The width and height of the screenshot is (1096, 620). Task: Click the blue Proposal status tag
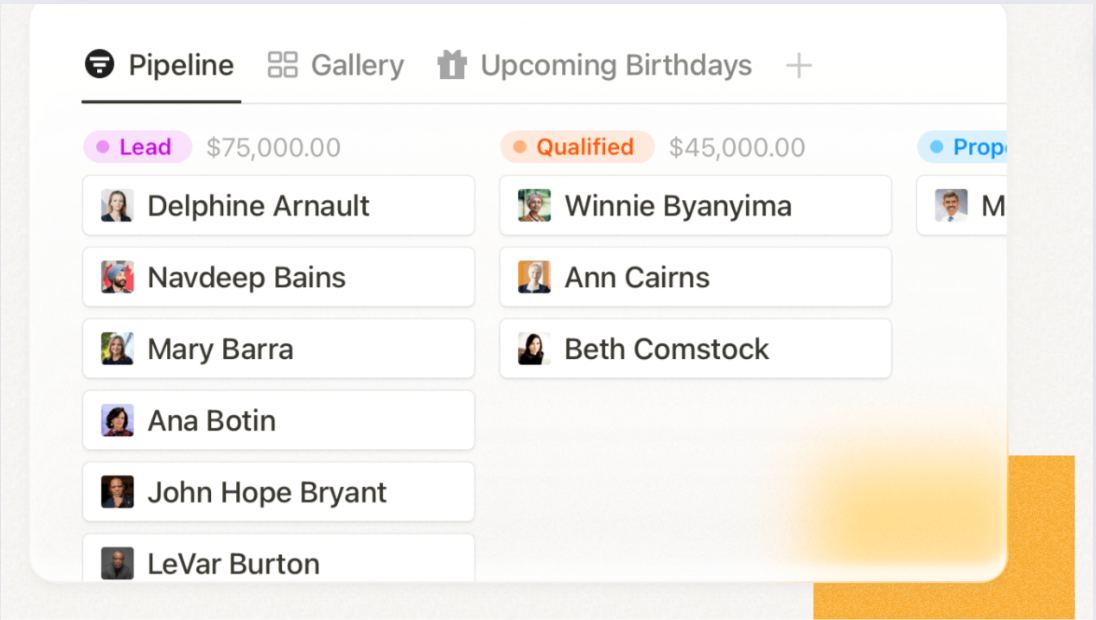point(962,147)
